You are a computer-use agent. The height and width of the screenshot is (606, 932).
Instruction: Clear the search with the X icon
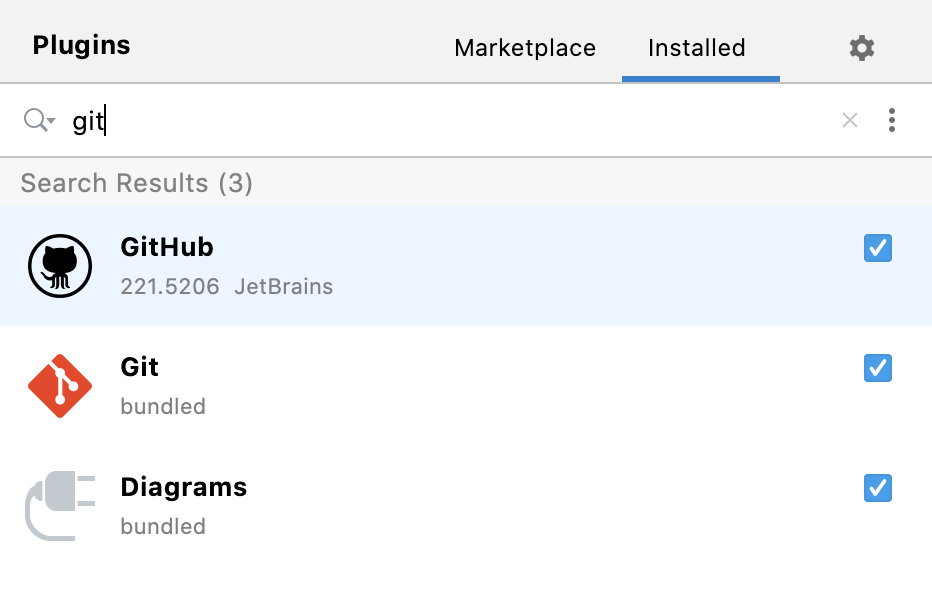tap(850, 120)
